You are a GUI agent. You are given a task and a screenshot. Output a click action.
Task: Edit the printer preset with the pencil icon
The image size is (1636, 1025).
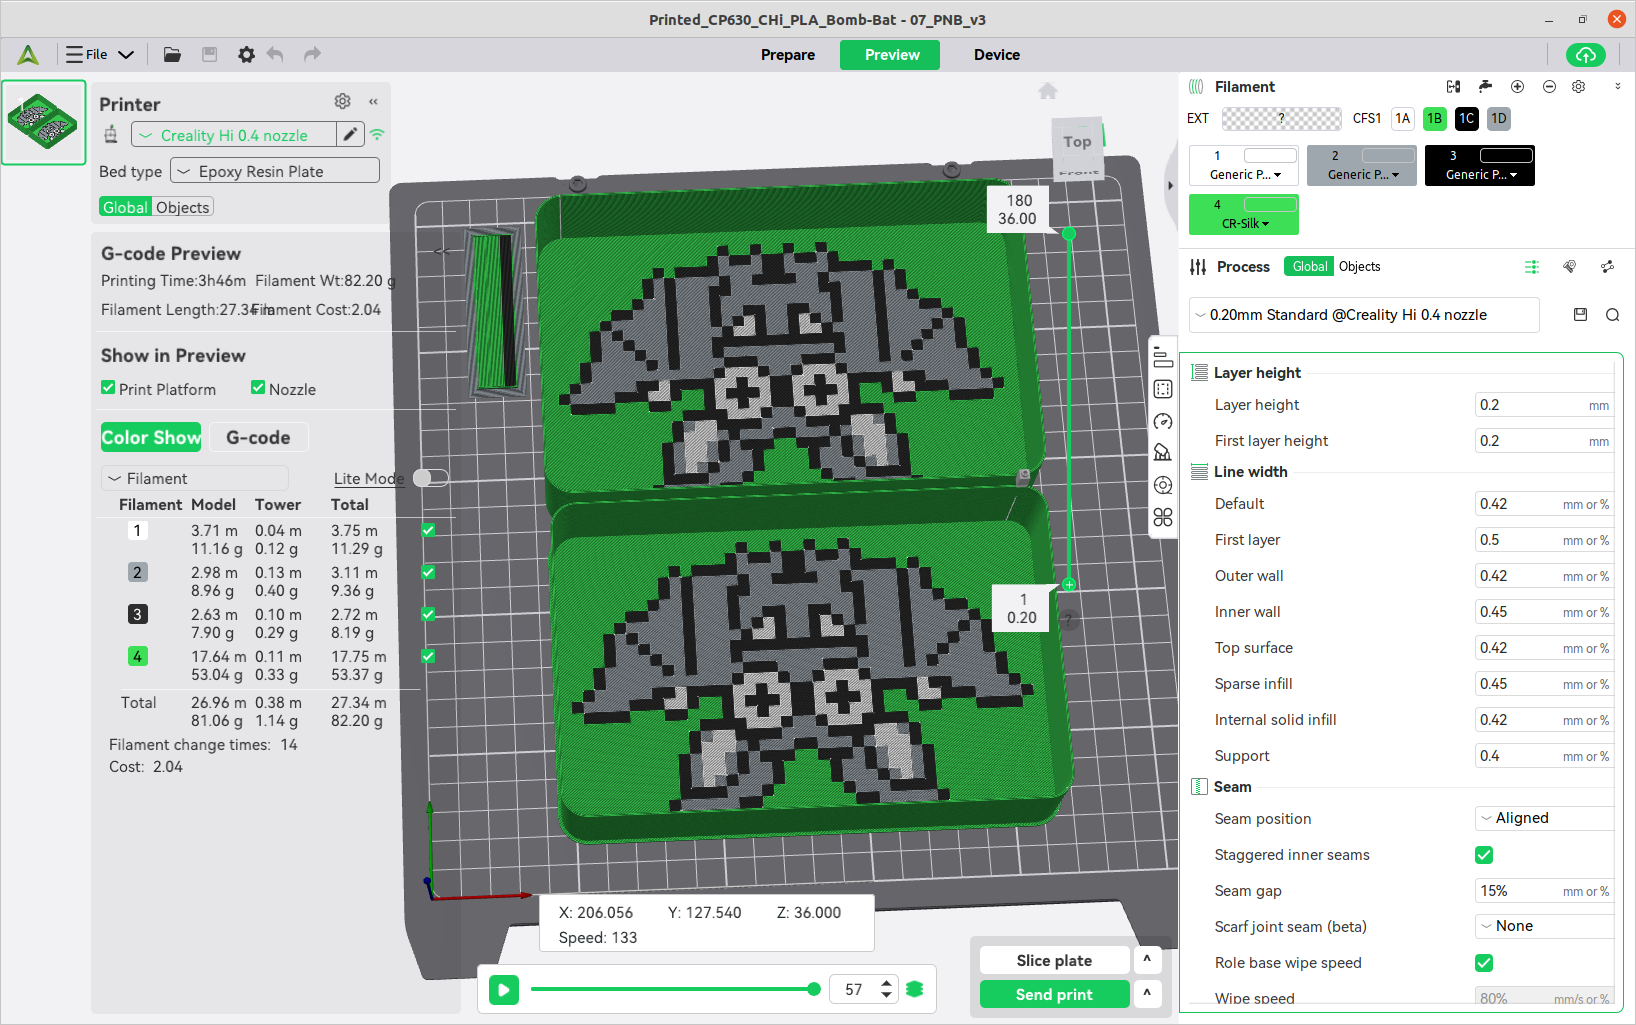point(350,134)
